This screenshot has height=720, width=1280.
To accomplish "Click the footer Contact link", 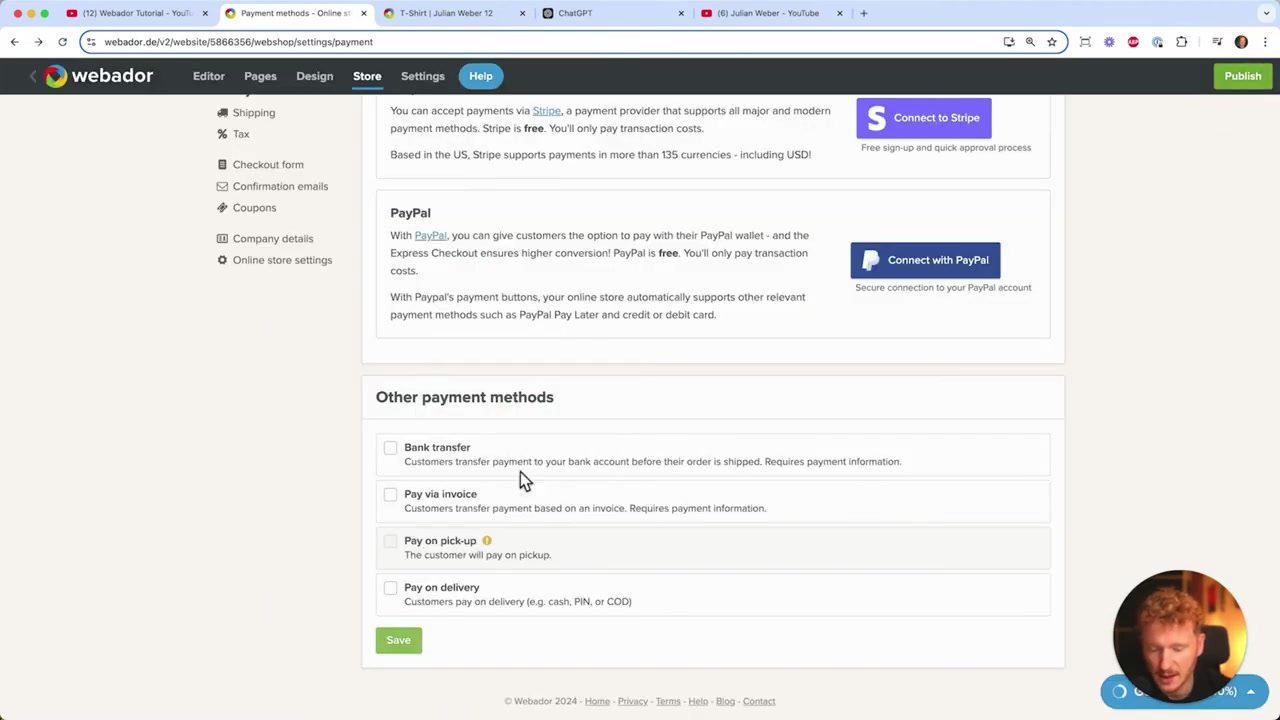I will click(759, 701).
